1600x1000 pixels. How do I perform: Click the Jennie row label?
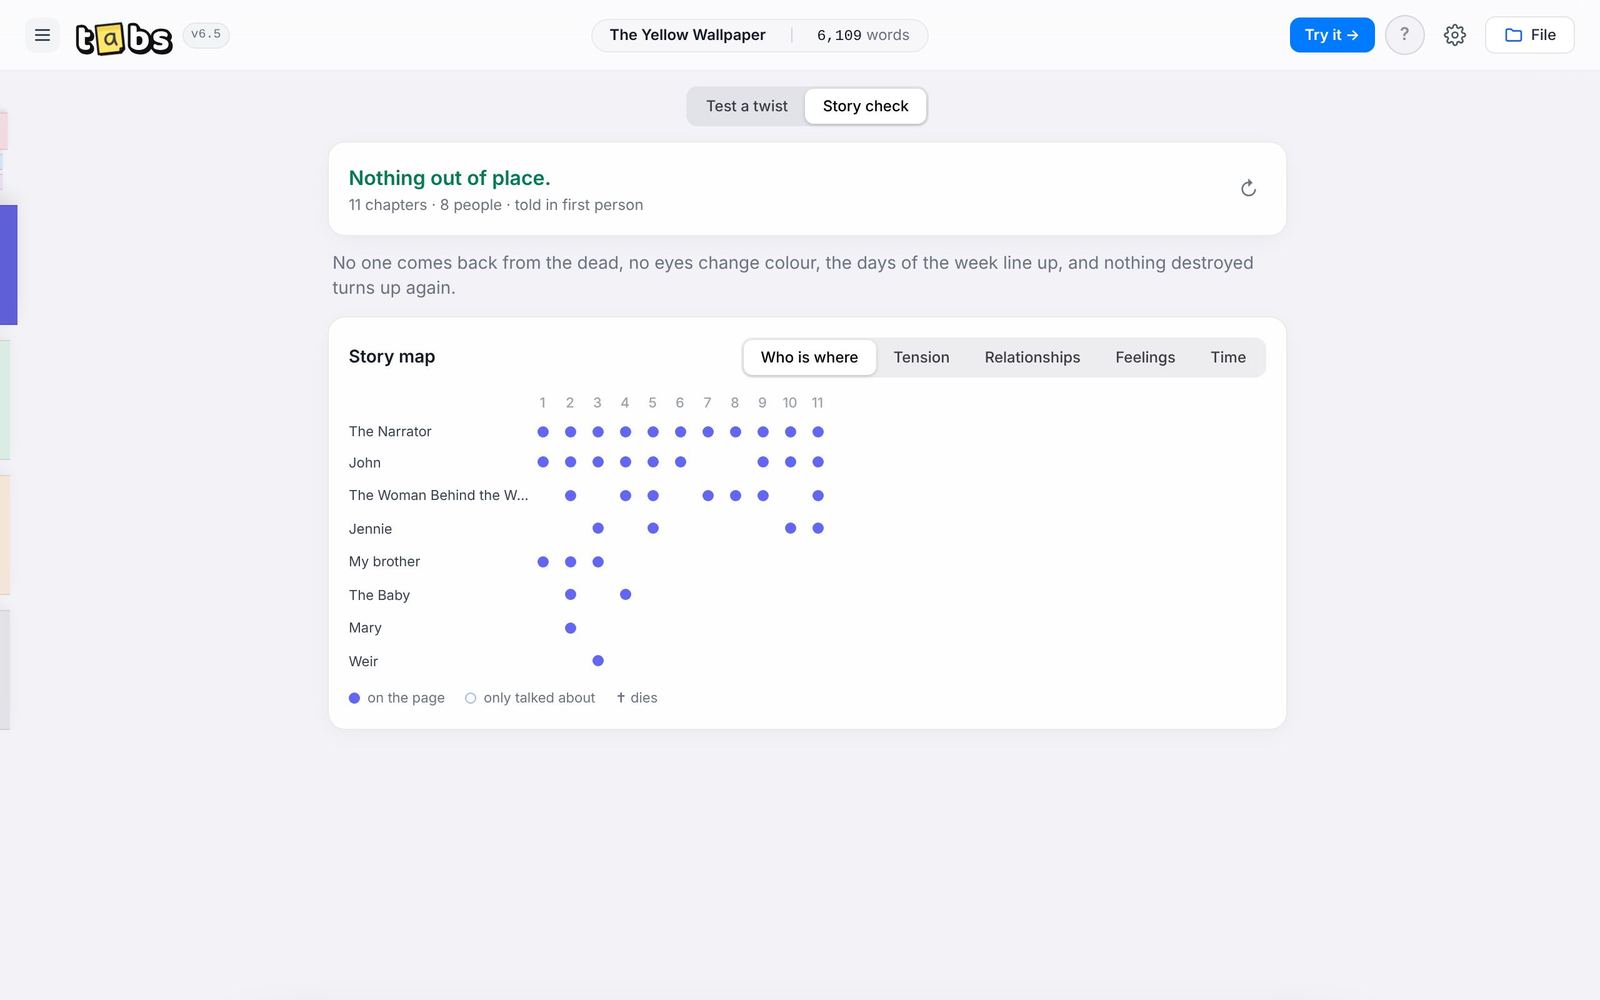(x=370, y=529)
